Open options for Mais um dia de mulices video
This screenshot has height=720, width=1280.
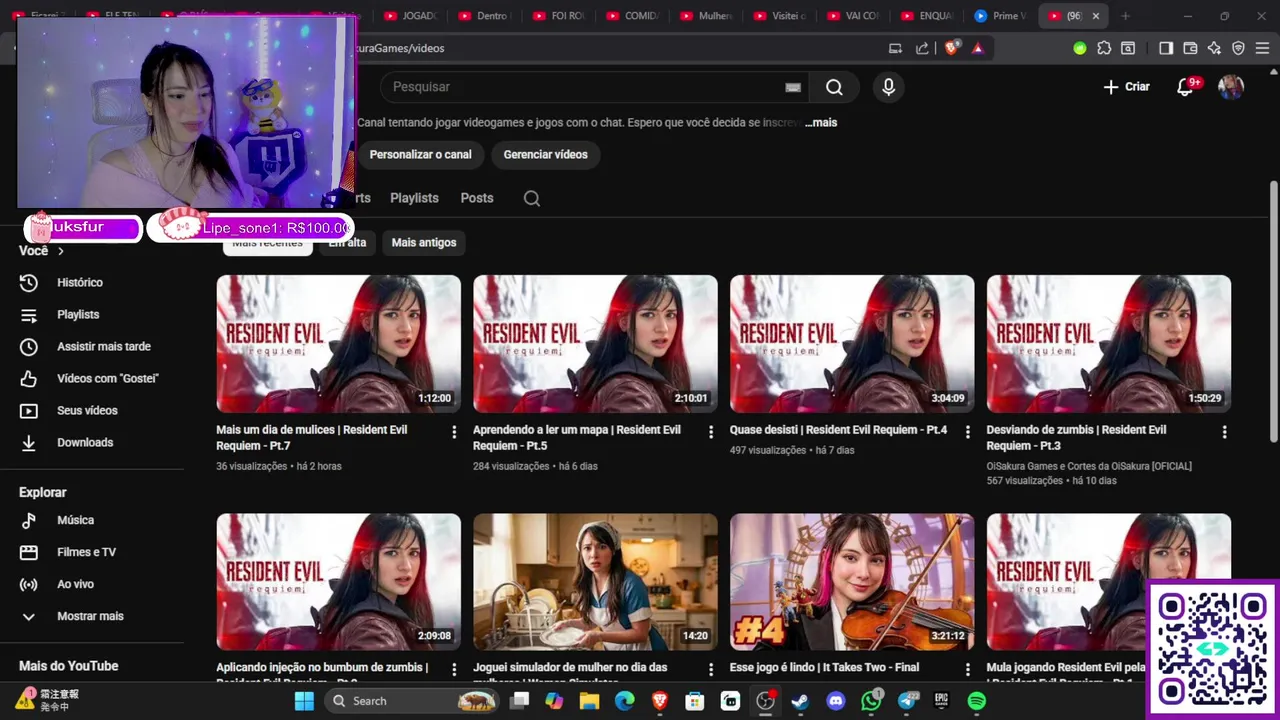point(454,432)
